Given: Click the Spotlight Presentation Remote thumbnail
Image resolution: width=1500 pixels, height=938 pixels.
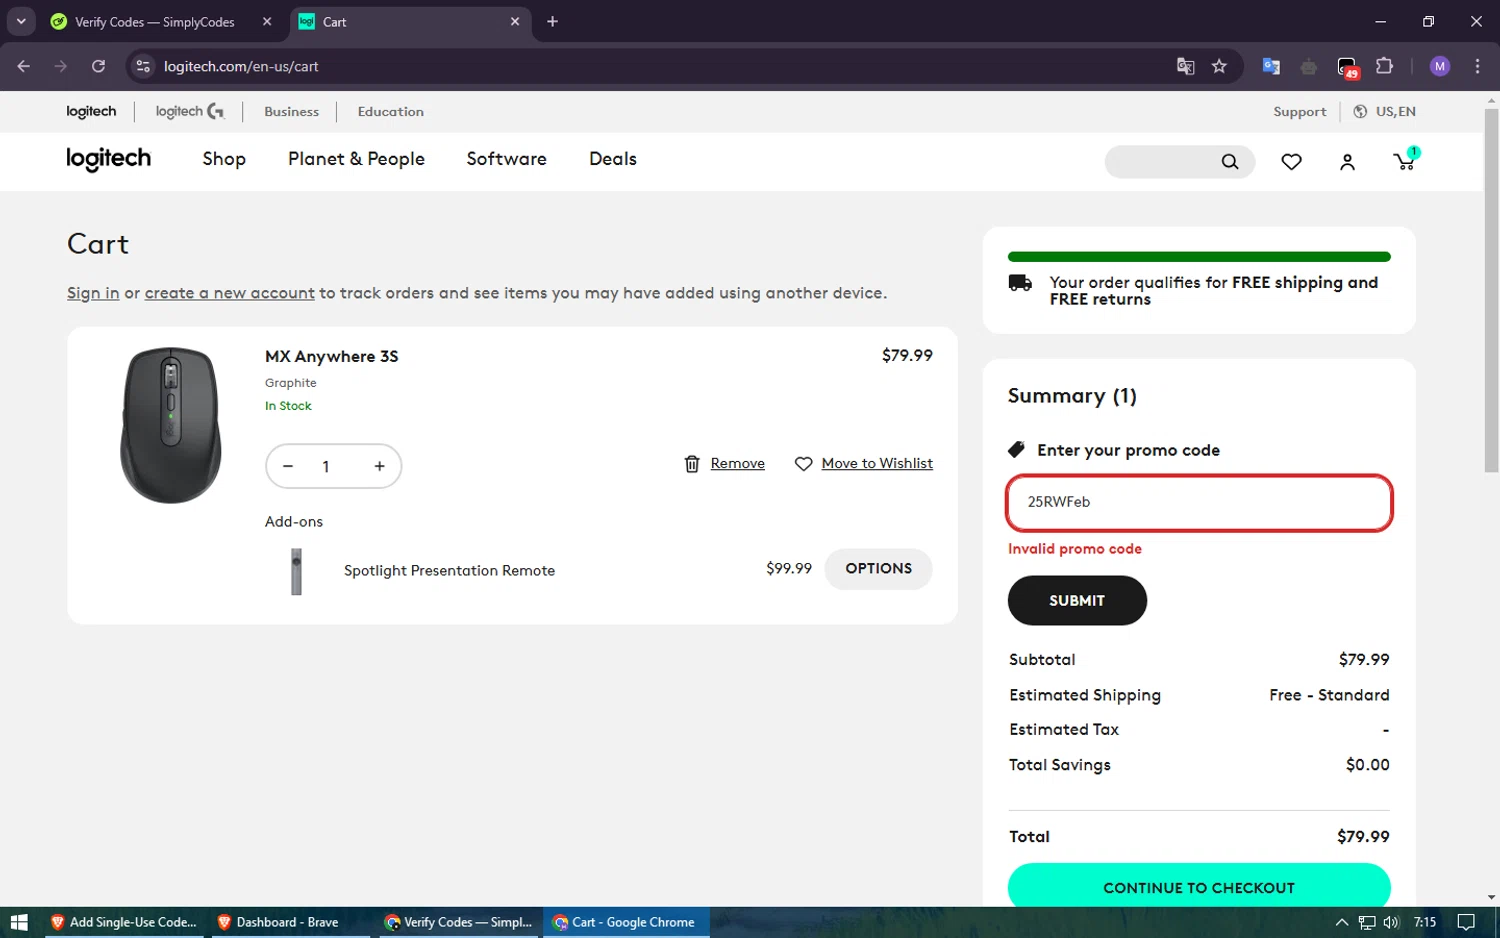Looking at the screenshot, I should click(x=296, y=571).
